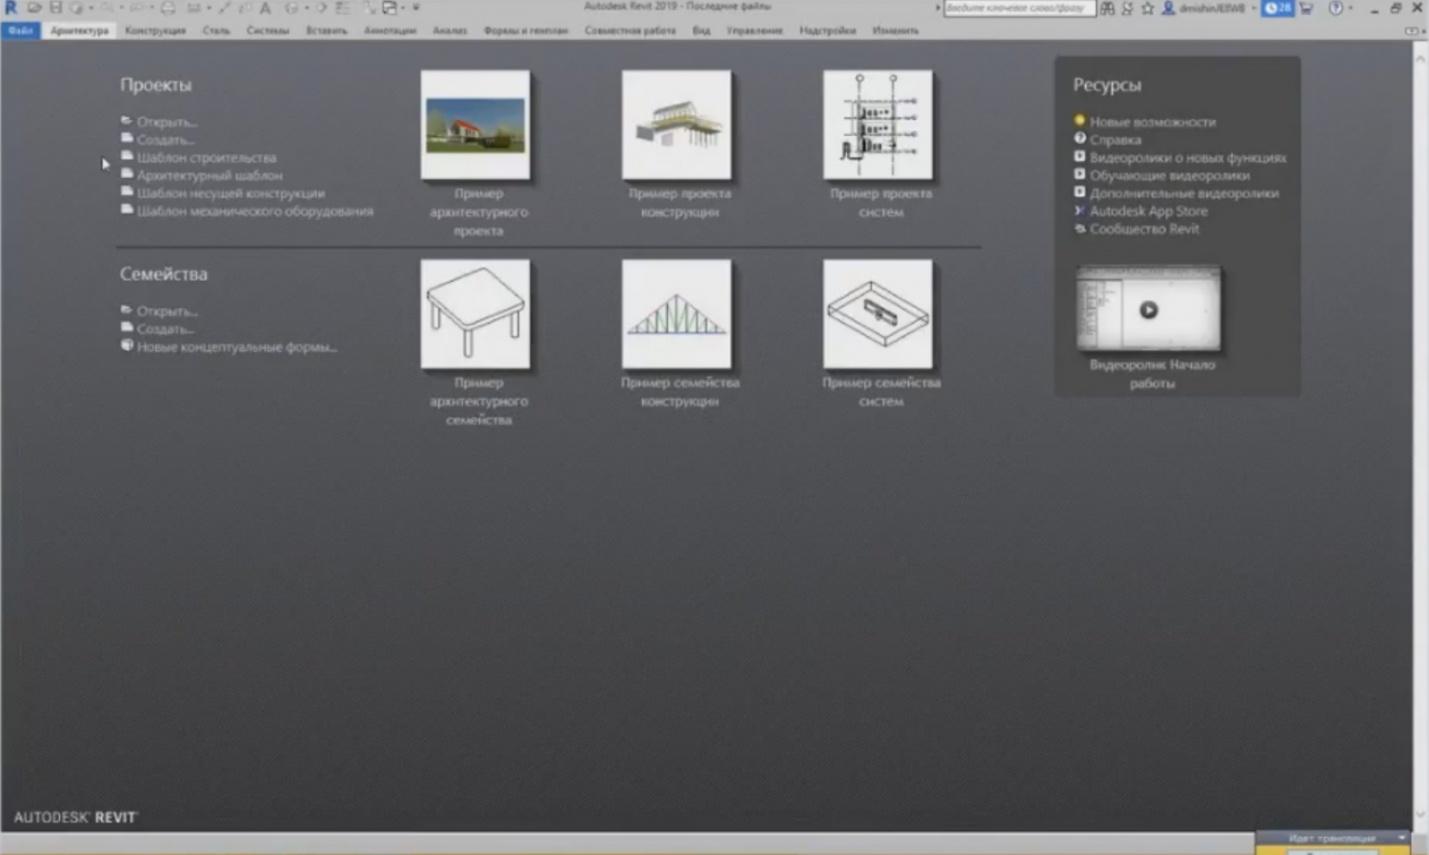Screen dimensions: 1429x855
Task: Expand the dropdown arrow next to Help icon
Action: click(x=1350, y=8)
